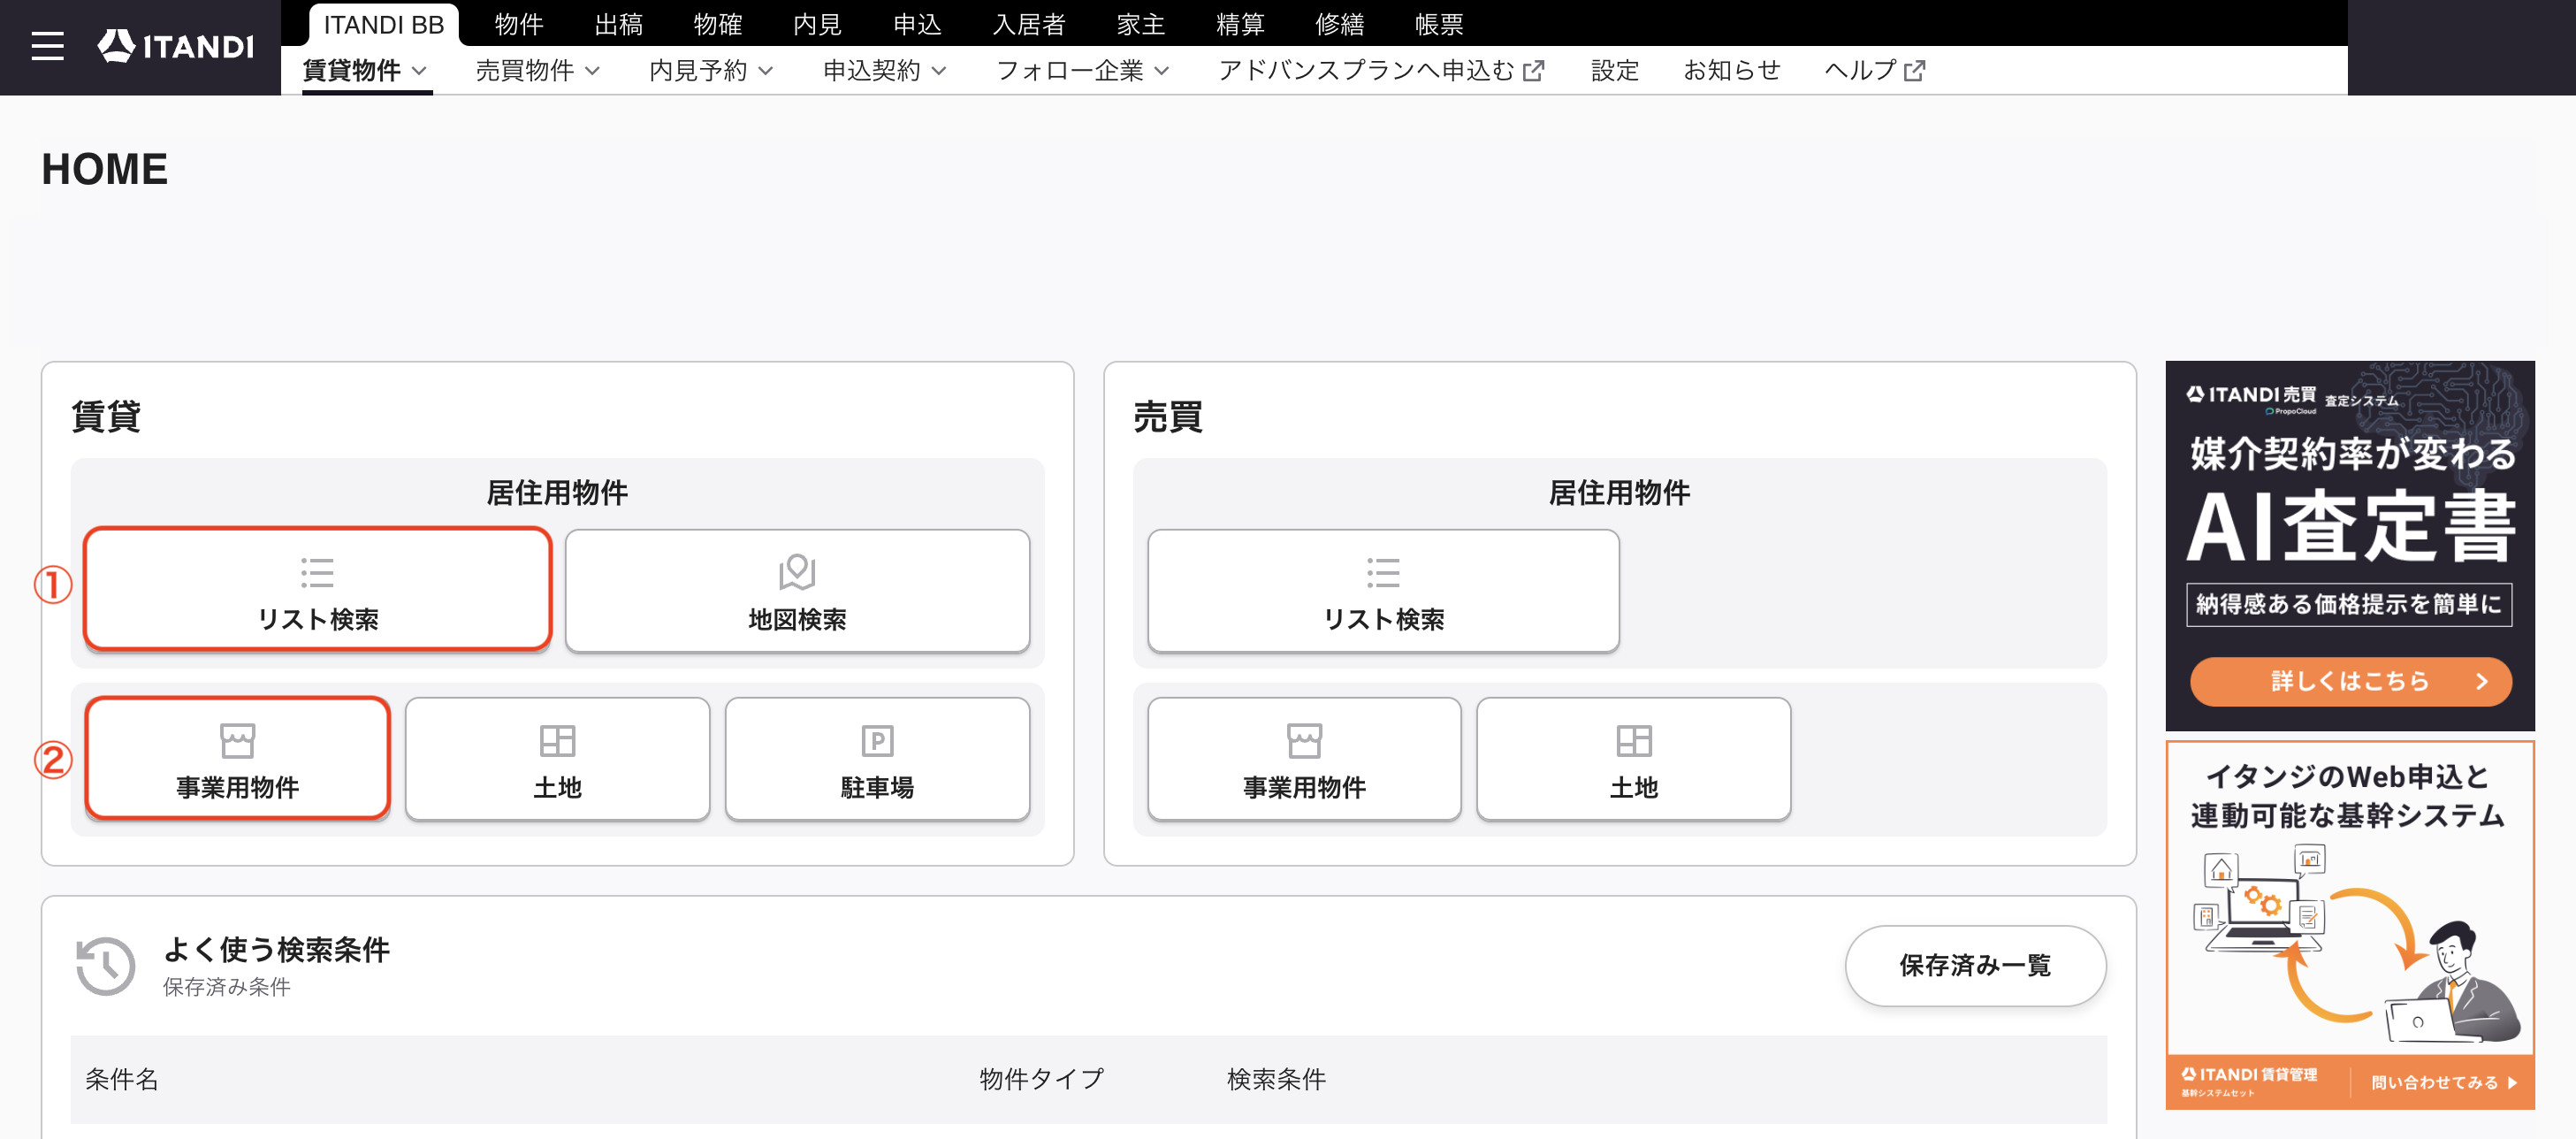
Task: Open the 基幹システム ad banner
Action: pyautogui.click(x=2350, y=925)
